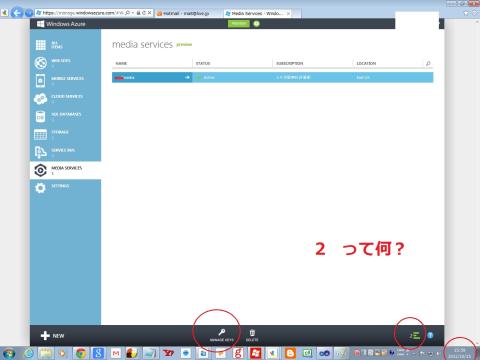Open STORAGE in the sidebar
The image size is (480, 360).
[x=65, y=134]
